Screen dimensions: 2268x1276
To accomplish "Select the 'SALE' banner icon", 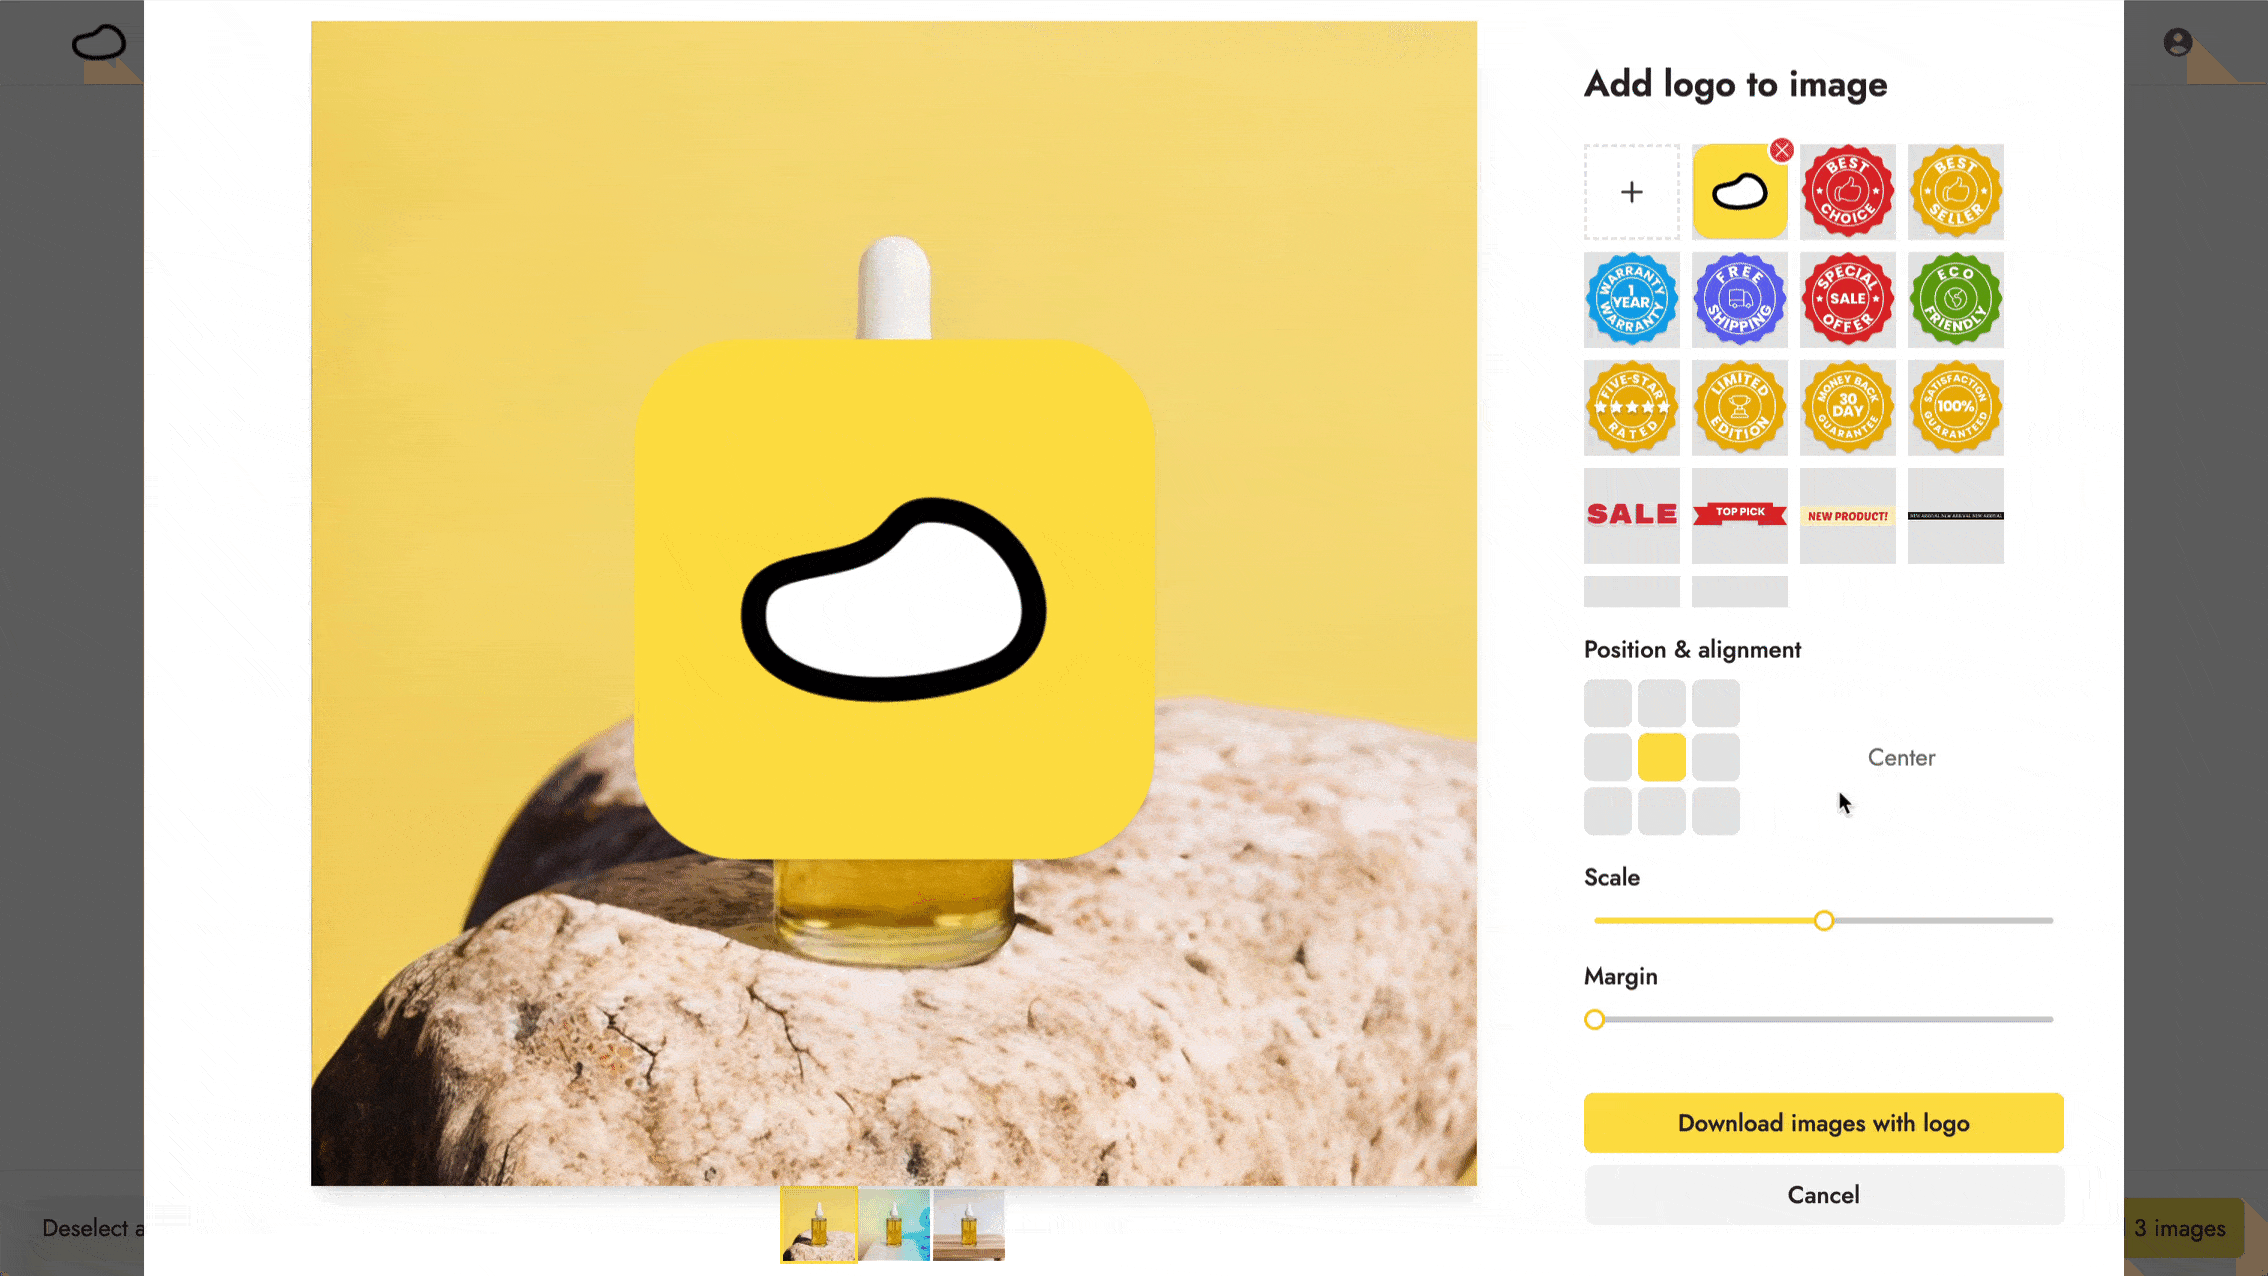I will pos(1631,514).
